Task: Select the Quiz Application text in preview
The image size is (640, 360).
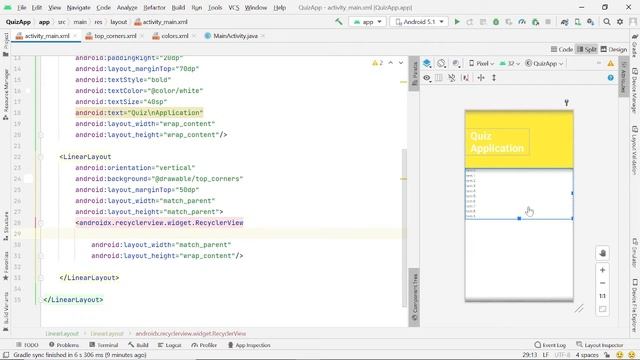Action: click(x=497, y=142)
